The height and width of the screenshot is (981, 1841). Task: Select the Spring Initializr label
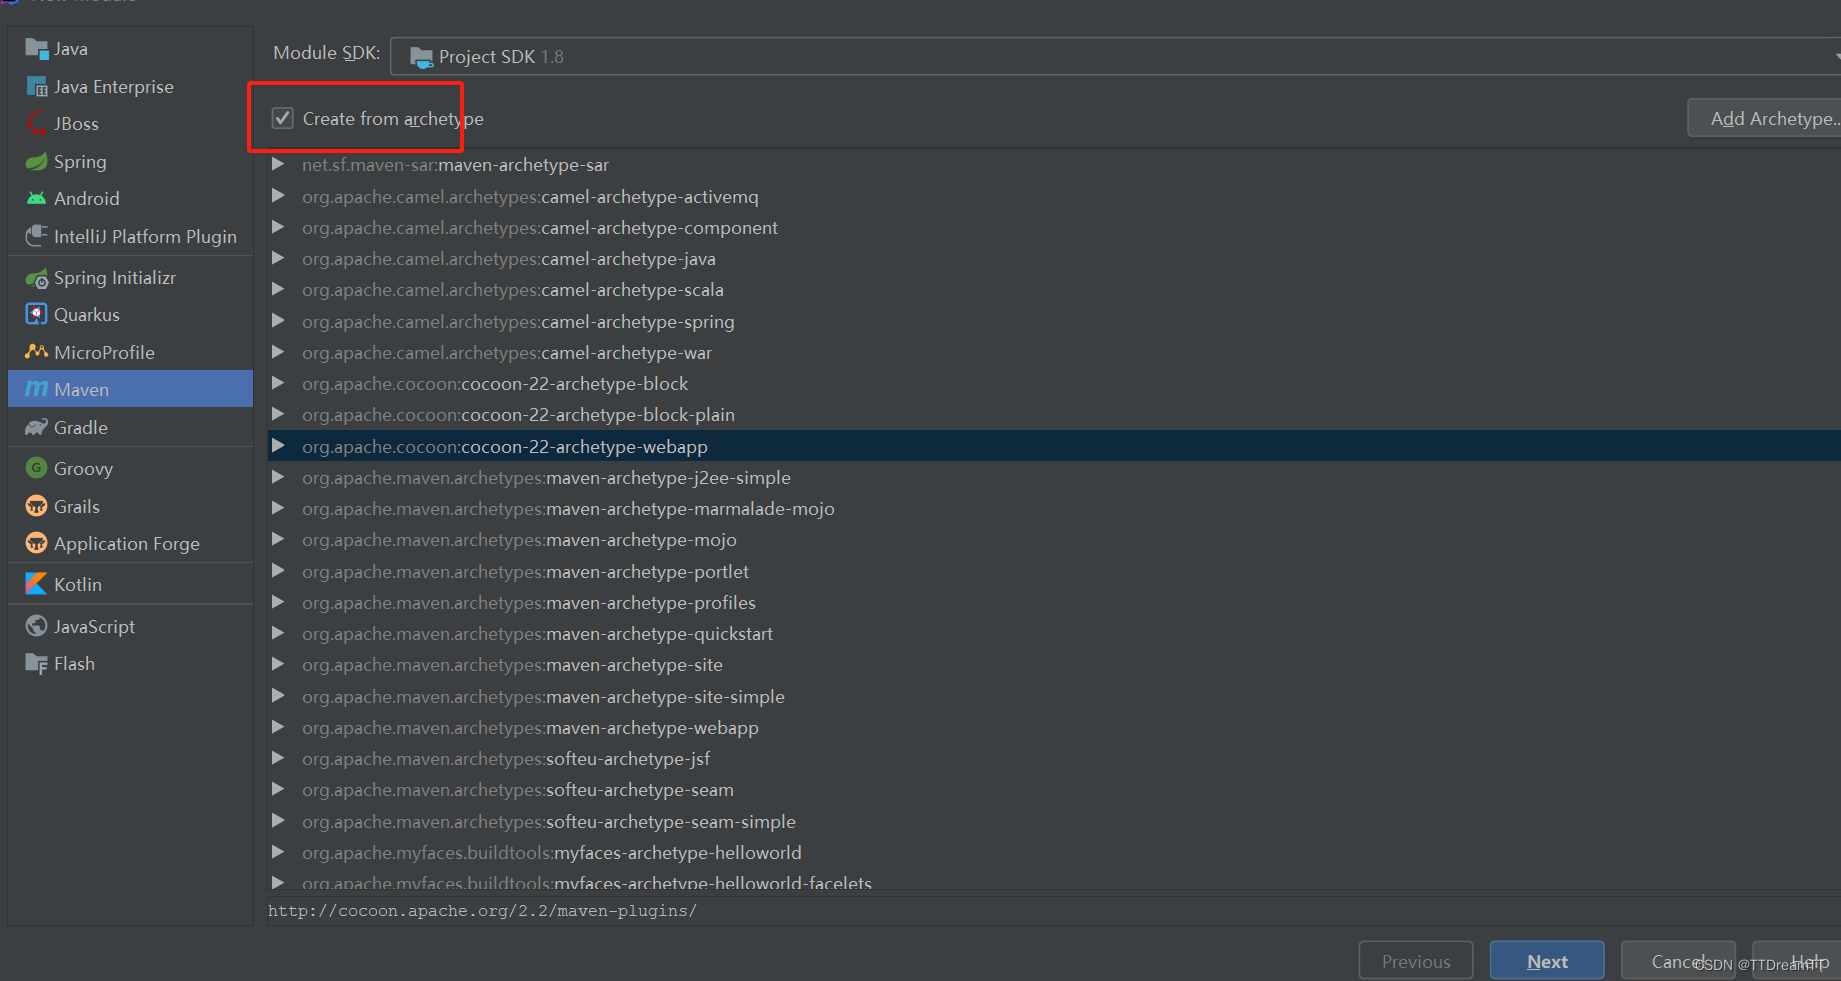[115, 278]
